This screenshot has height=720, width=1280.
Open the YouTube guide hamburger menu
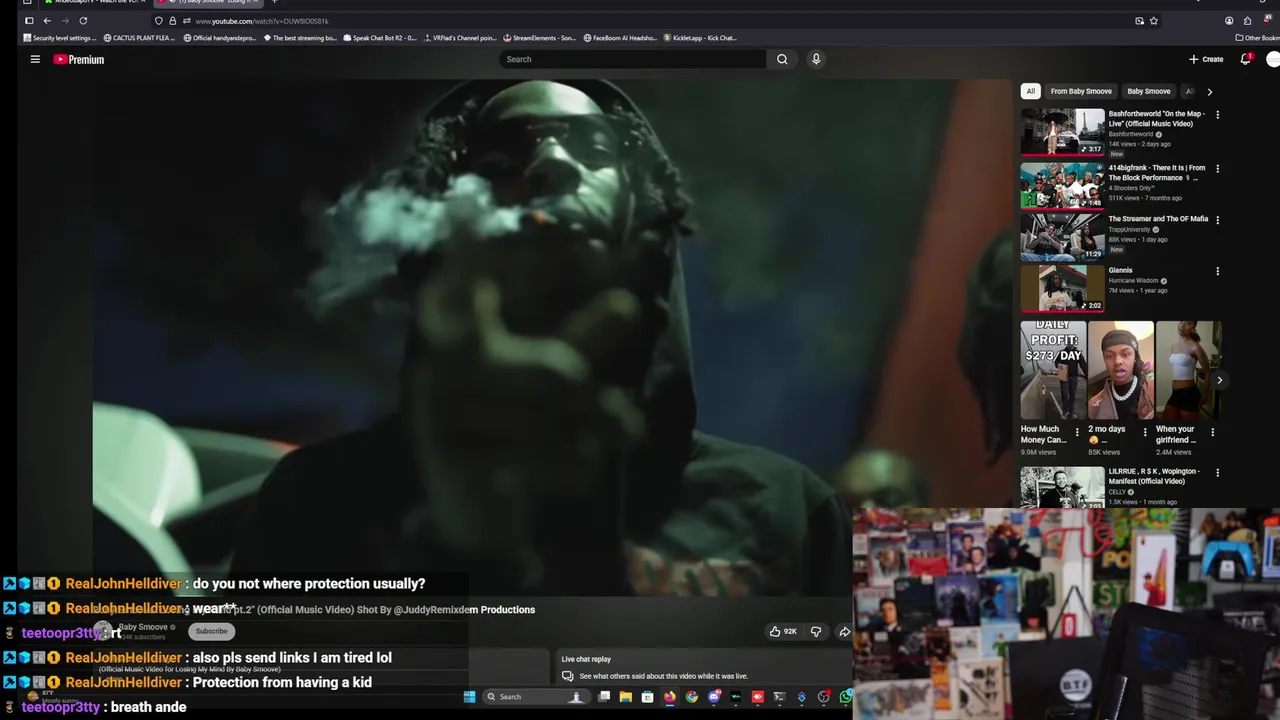pos(35,59)
